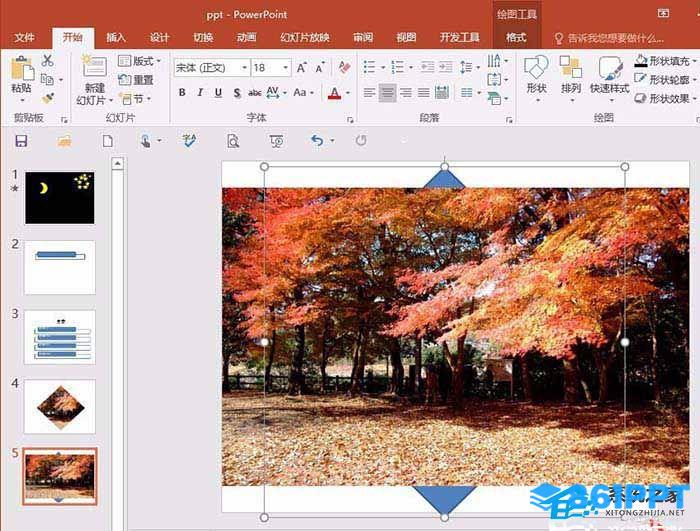
Task: Align text left
Action: coord(369,93)
